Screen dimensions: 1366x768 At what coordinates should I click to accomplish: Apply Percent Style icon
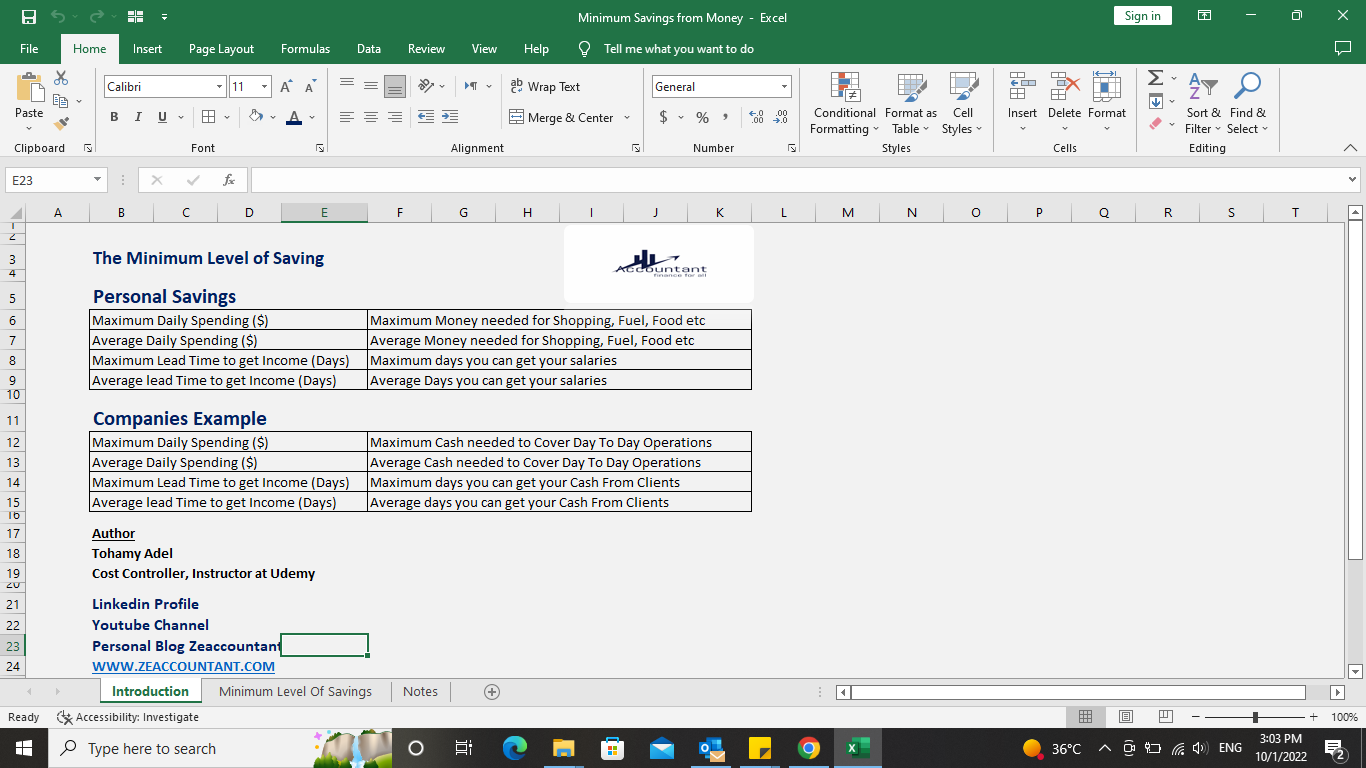(x=702, y=117)
